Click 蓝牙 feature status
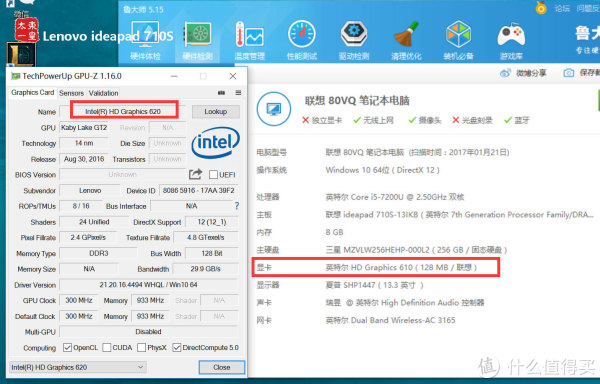Viewport: 600px width, 384px height. [517, 120]
